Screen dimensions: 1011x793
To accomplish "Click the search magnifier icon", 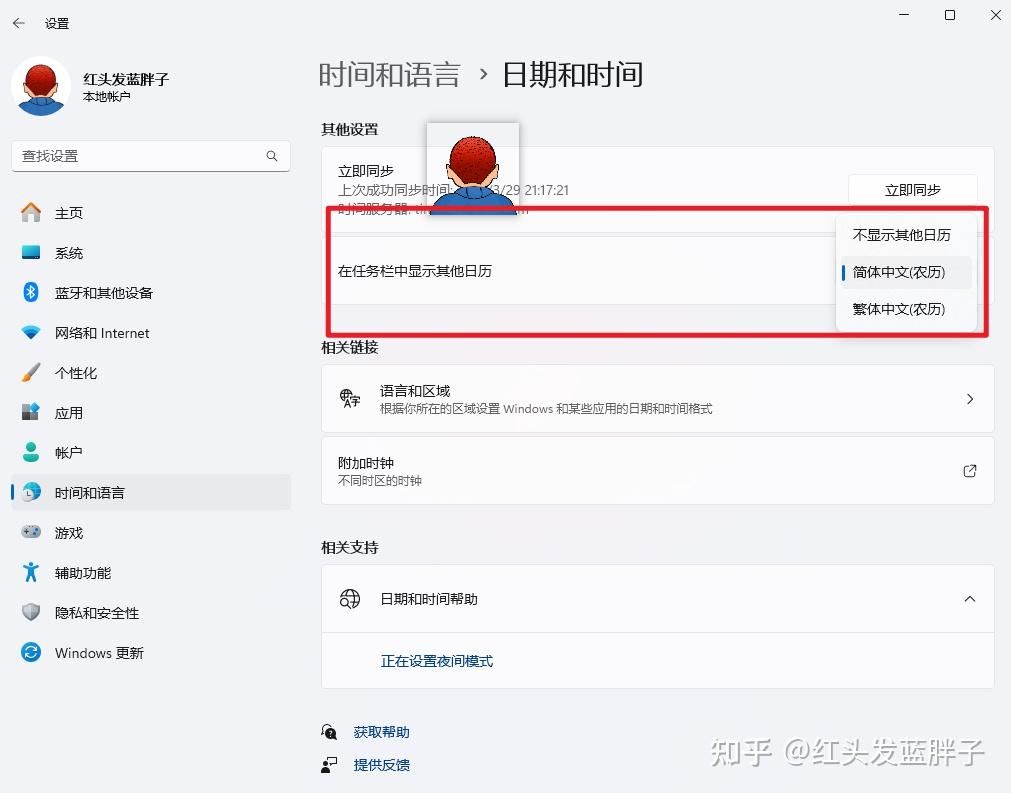I will pyautogui.click(x=271, y=156).
